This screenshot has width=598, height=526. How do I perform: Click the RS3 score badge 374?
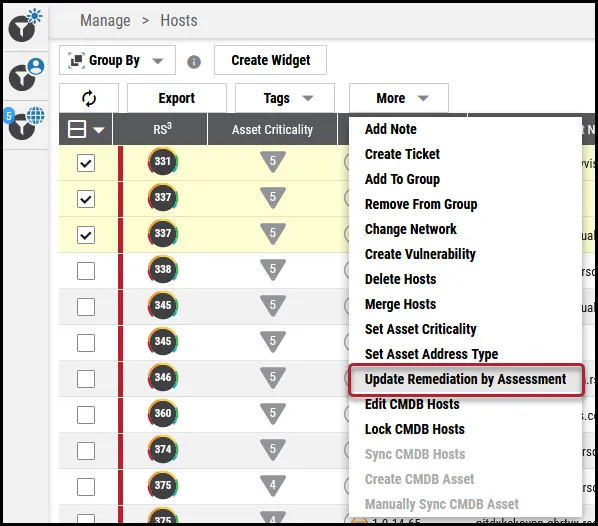163,450
